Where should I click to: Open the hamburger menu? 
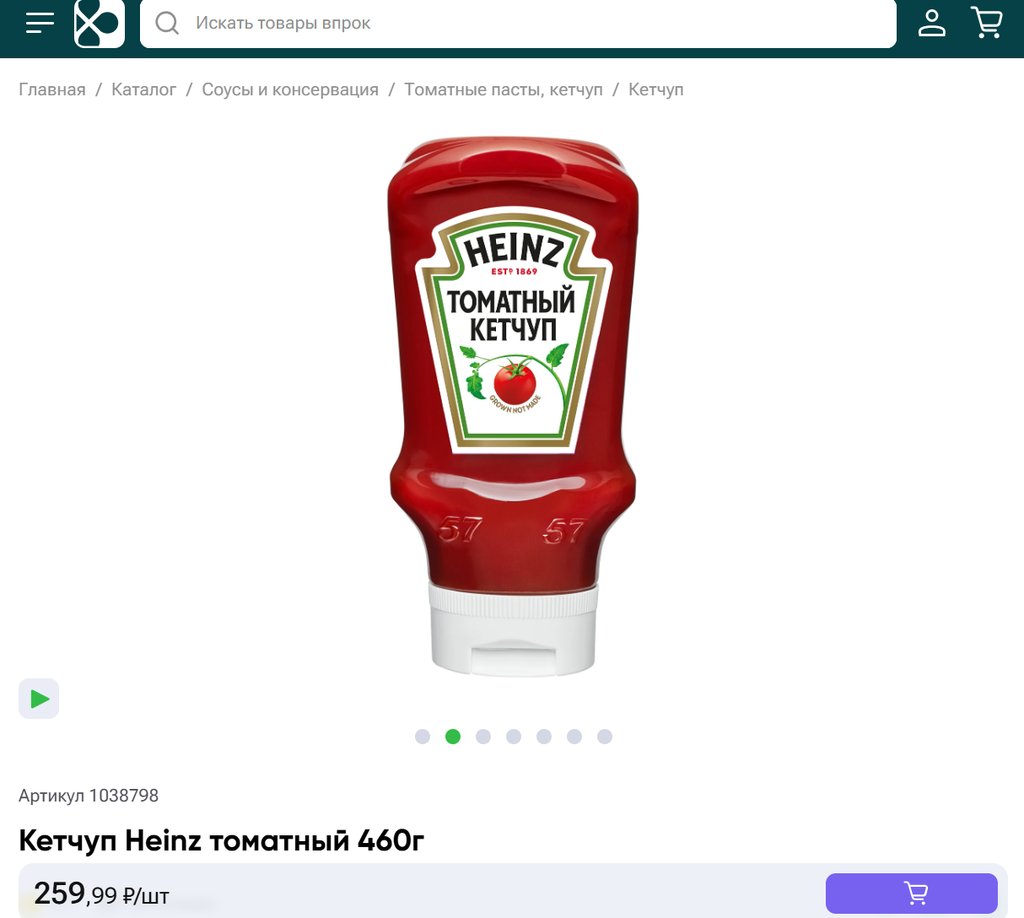(x=40, y=23)
